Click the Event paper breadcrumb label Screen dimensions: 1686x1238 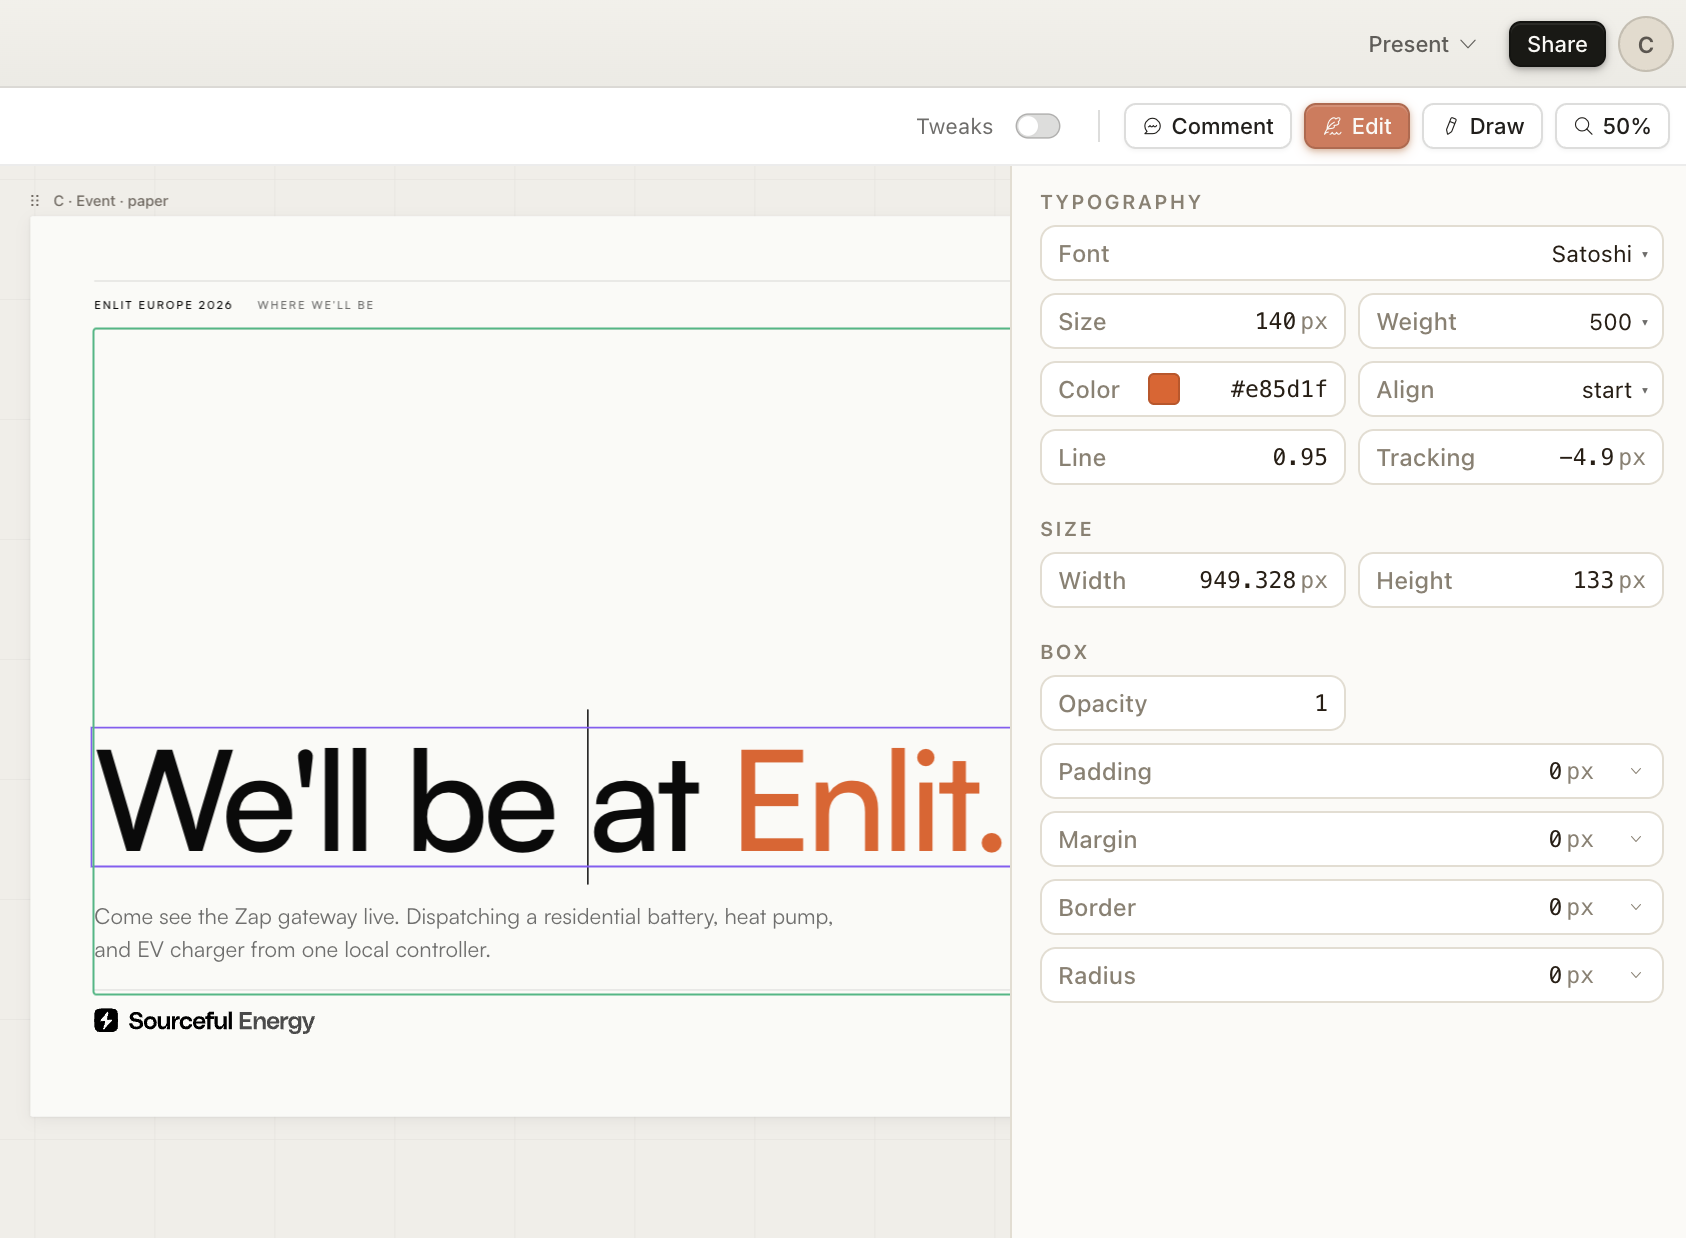pyautogui.click(x=110, y=200)
